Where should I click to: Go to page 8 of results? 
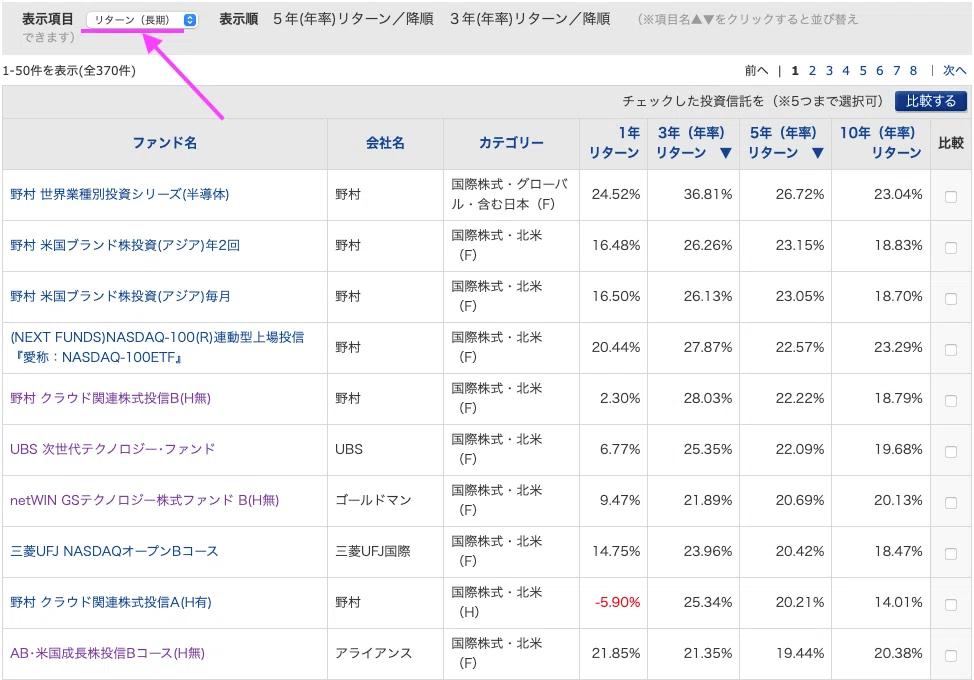[913, 71]
